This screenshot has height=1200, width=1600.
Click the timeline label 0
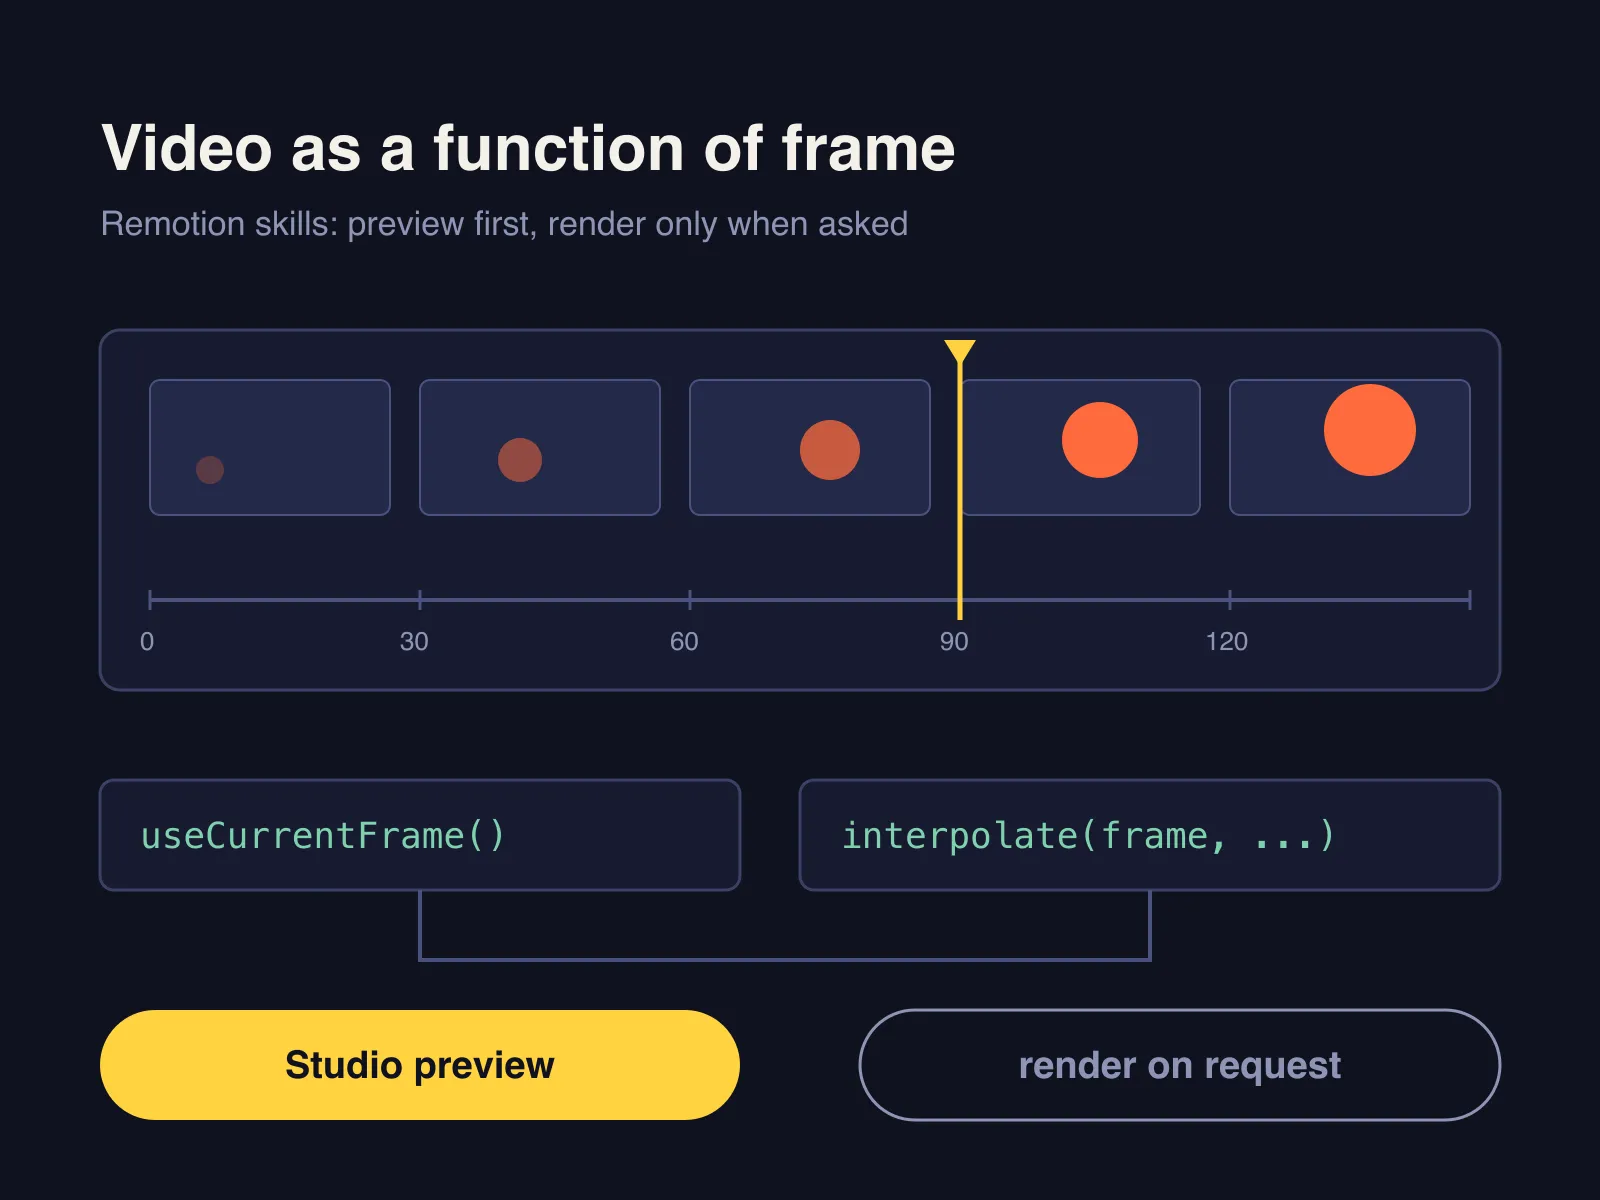[x=147, y=642]
